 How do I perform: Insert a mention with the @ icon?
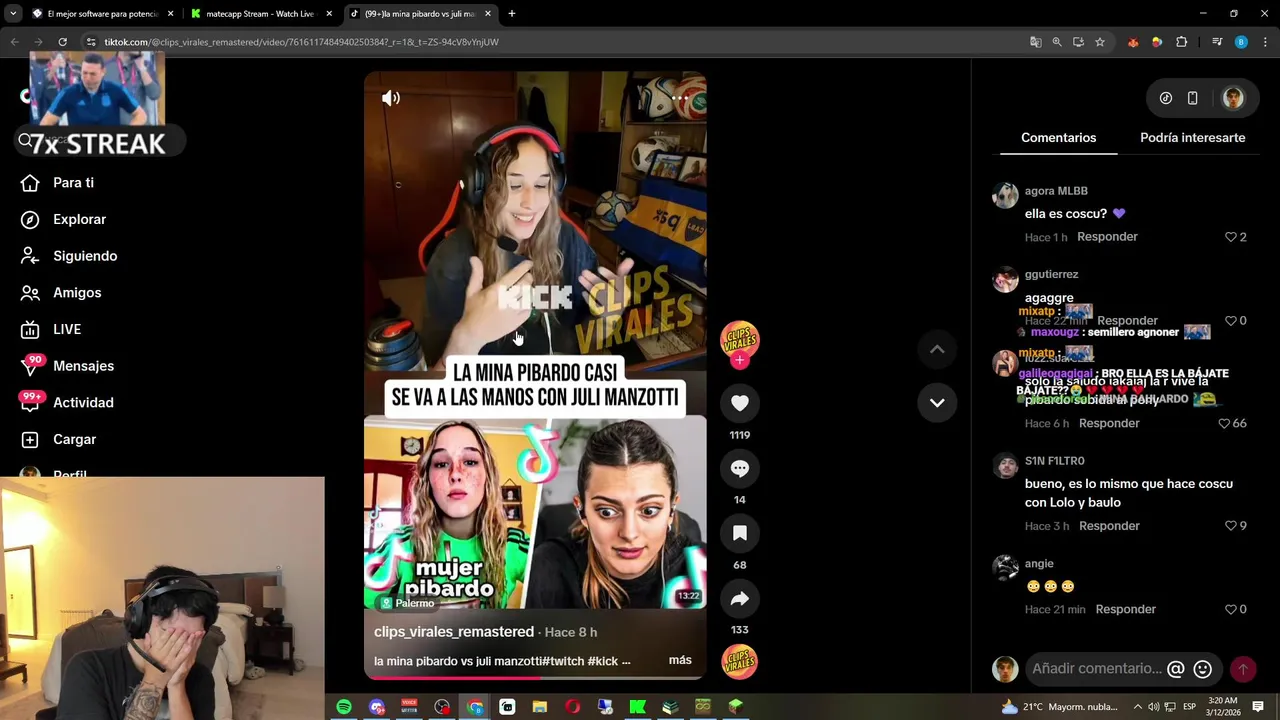[1176, 669]
